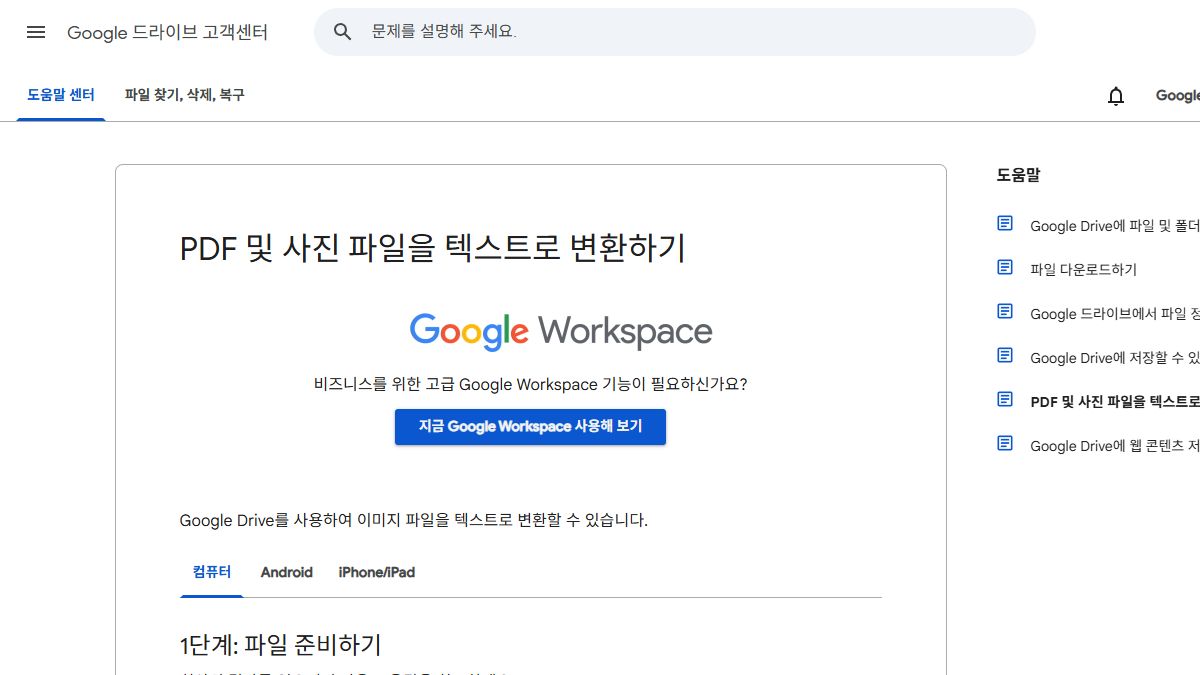Click article icon beside Google Drive에 저장할 수
Screen dimensions: 1200x675
tap(1005, 356)
